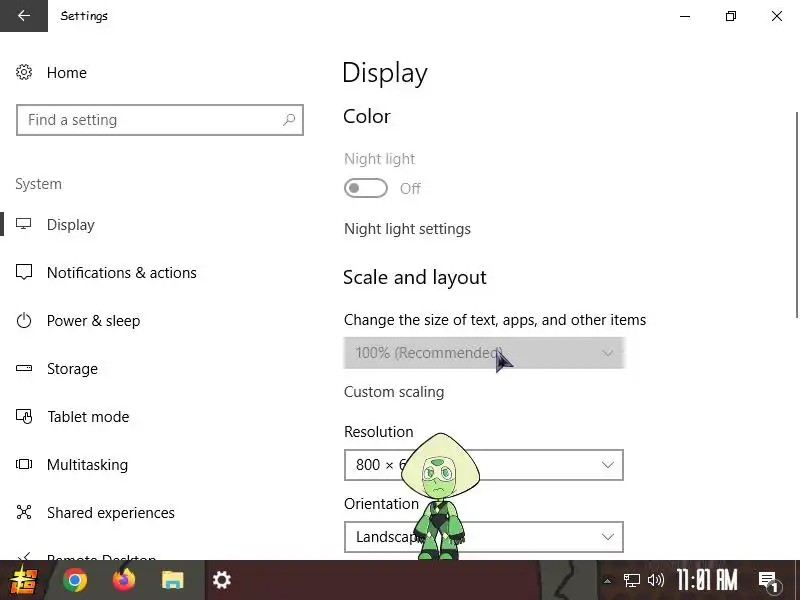Go back using the arrow button
800x600 pixels.
pos(23,16)
